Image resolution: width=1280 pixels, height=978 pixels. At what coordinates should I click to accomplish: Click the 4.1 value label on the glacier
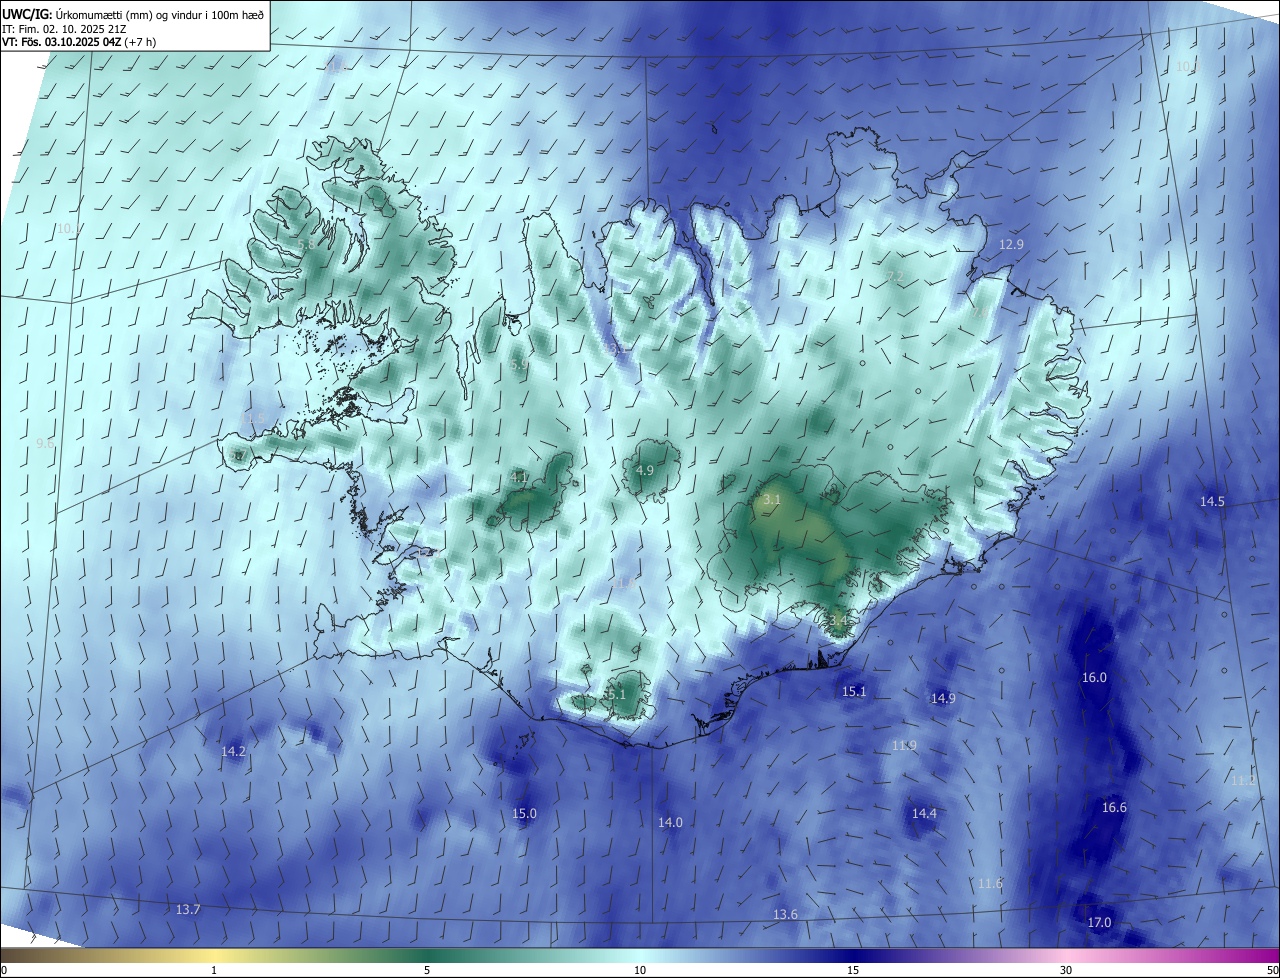pos(519,477)
